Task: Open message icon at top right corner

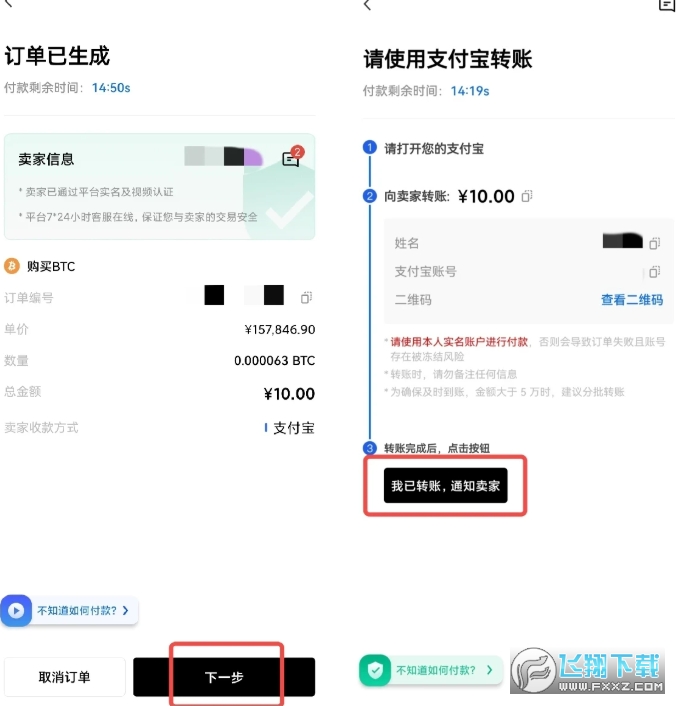Action: coord(667,5)
